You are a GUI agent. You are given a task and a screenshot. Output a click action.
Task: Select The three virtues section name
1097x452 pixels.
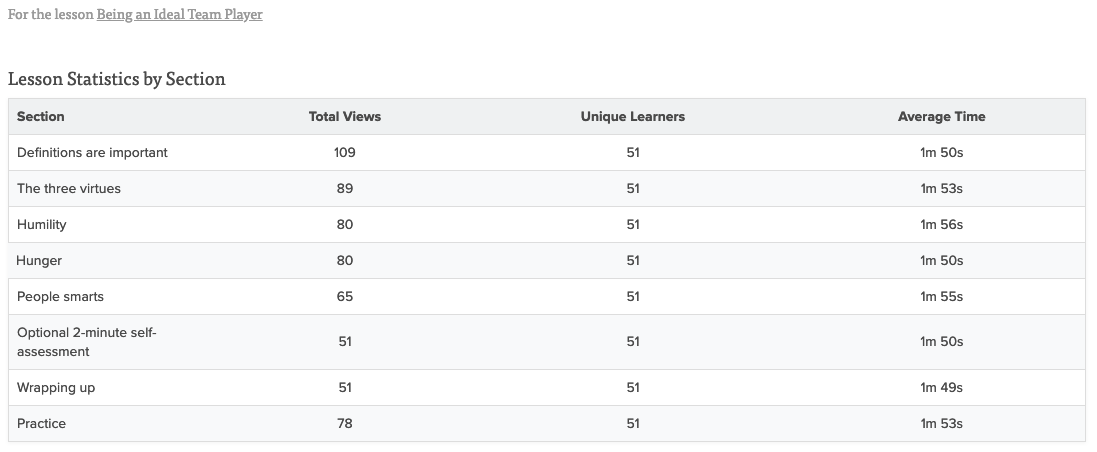point(69,189)
